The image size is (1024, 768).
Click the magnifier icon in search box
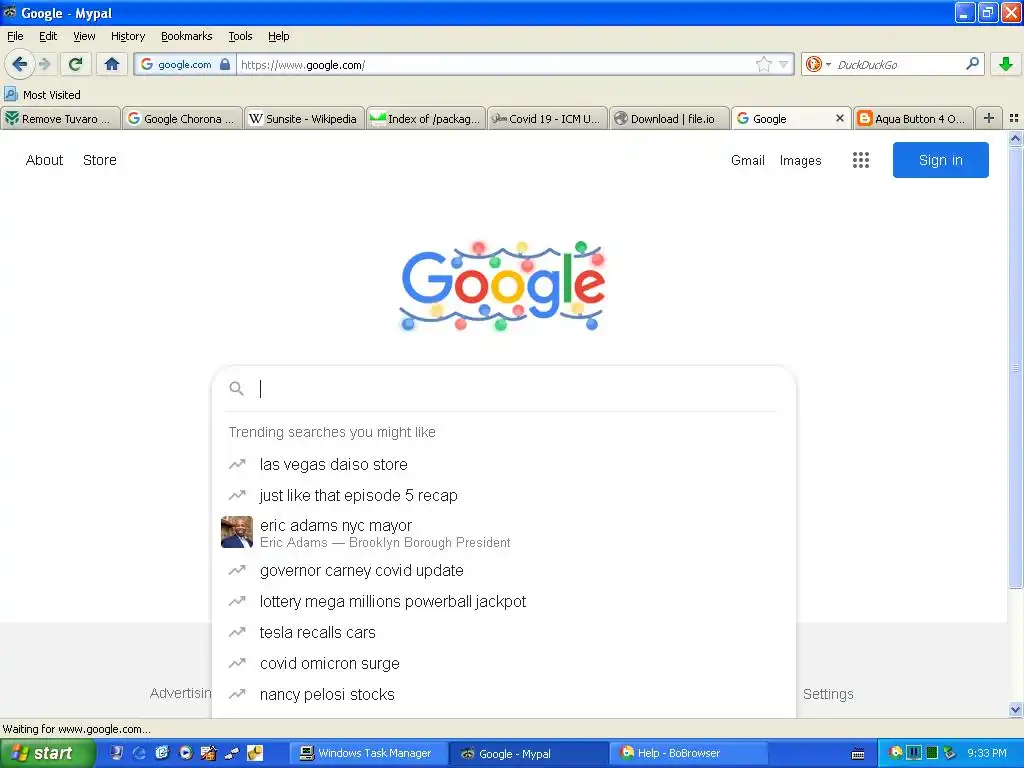(x=236, y=389)
